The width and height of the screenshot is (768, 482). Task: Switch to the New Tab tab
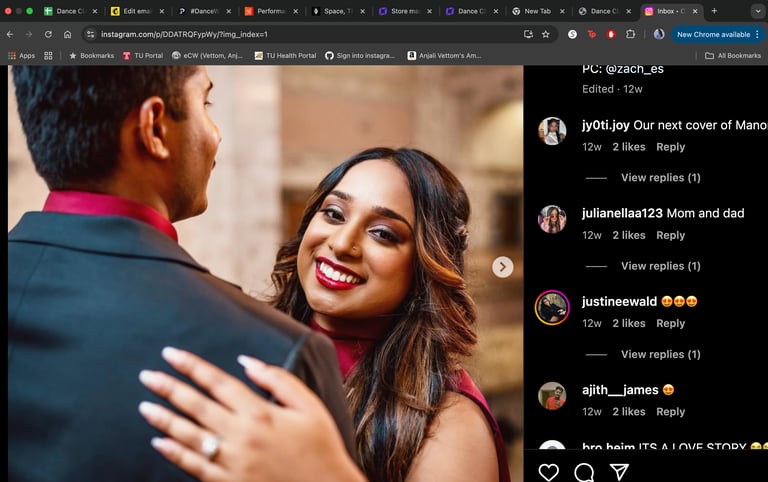pos(538,11)
